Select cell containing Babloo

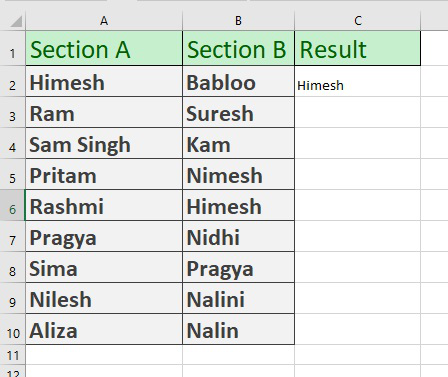(x=238, y=82)
